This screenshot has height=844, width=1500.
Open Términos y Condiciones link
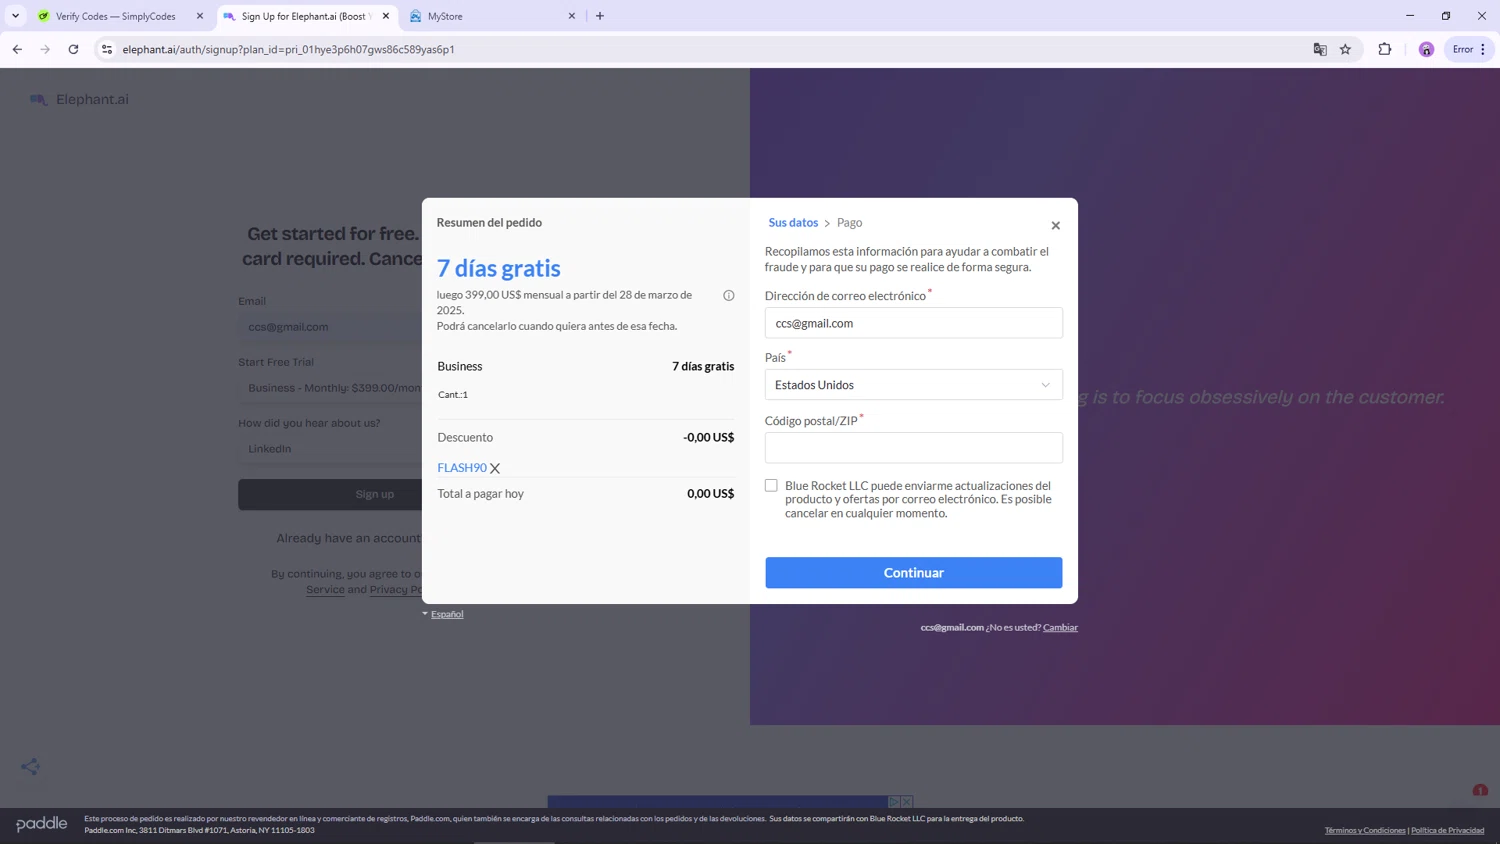(x=1365, y=831)
